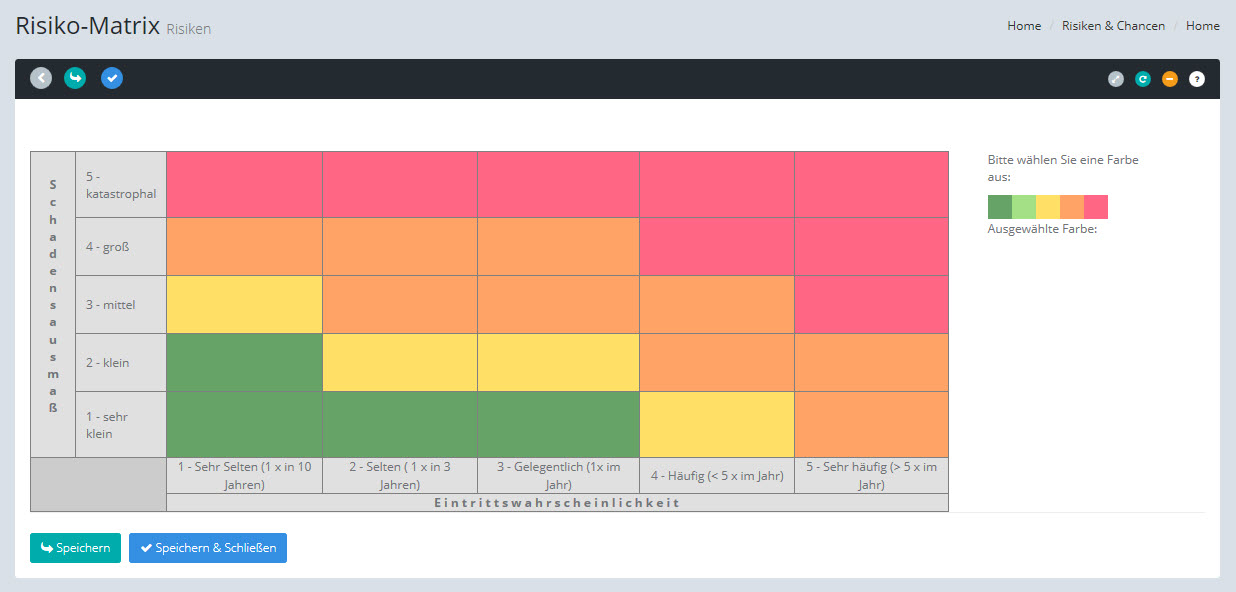Go to first Home breadcrumb link
1236x592 pixels.
coord(1024,26)
